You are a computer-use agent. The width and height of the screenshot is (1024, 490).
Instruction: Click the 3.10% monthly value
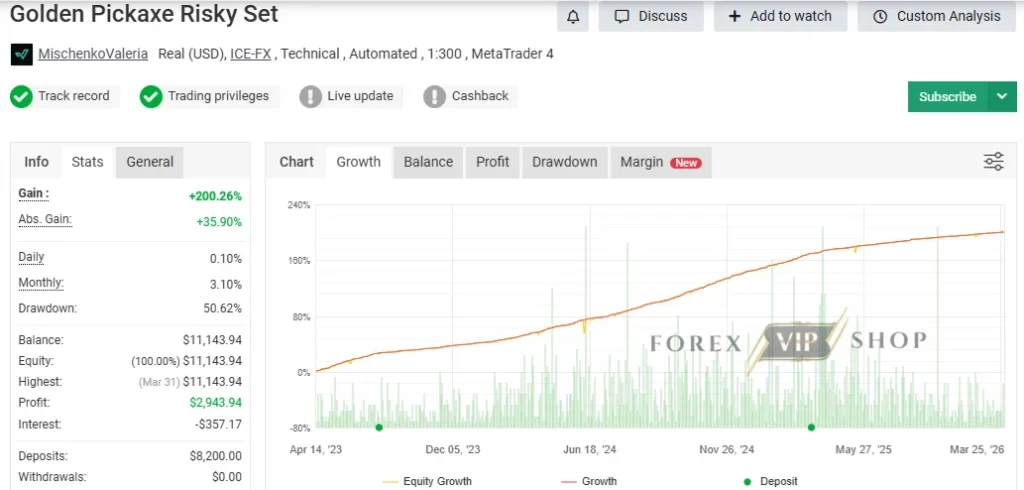click(225, 285)
